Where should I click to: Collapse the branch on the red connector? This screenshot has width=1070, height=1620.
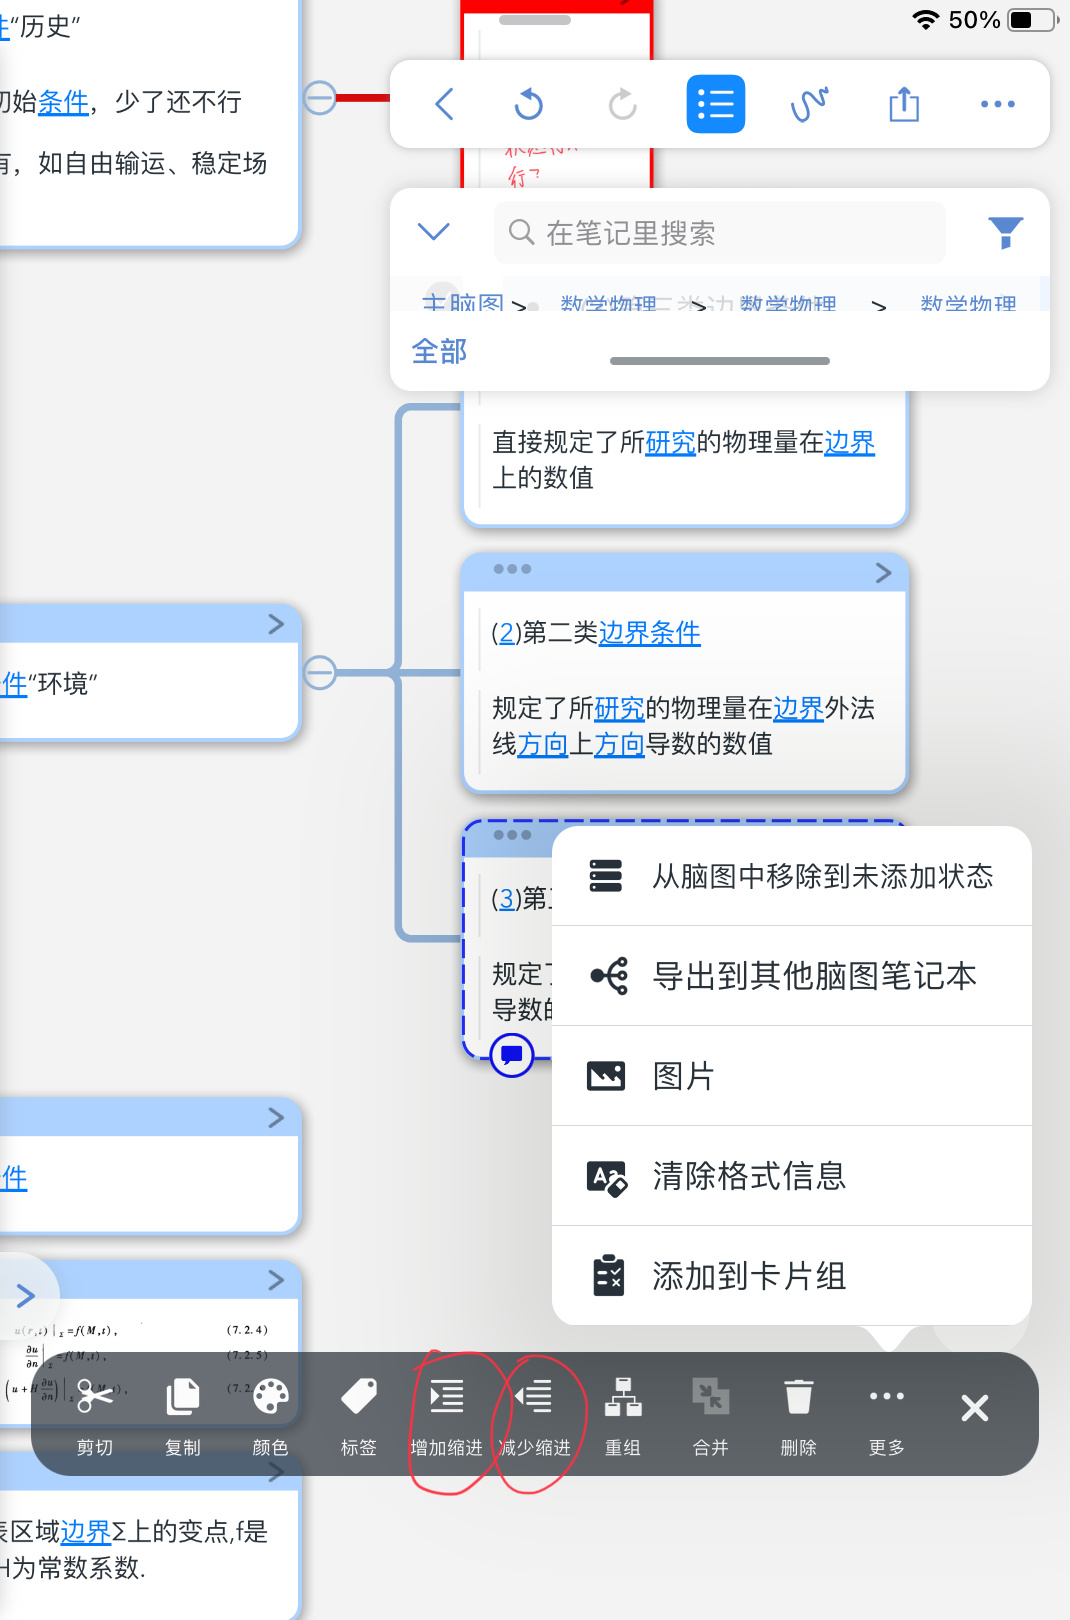[x=320, y=98]
